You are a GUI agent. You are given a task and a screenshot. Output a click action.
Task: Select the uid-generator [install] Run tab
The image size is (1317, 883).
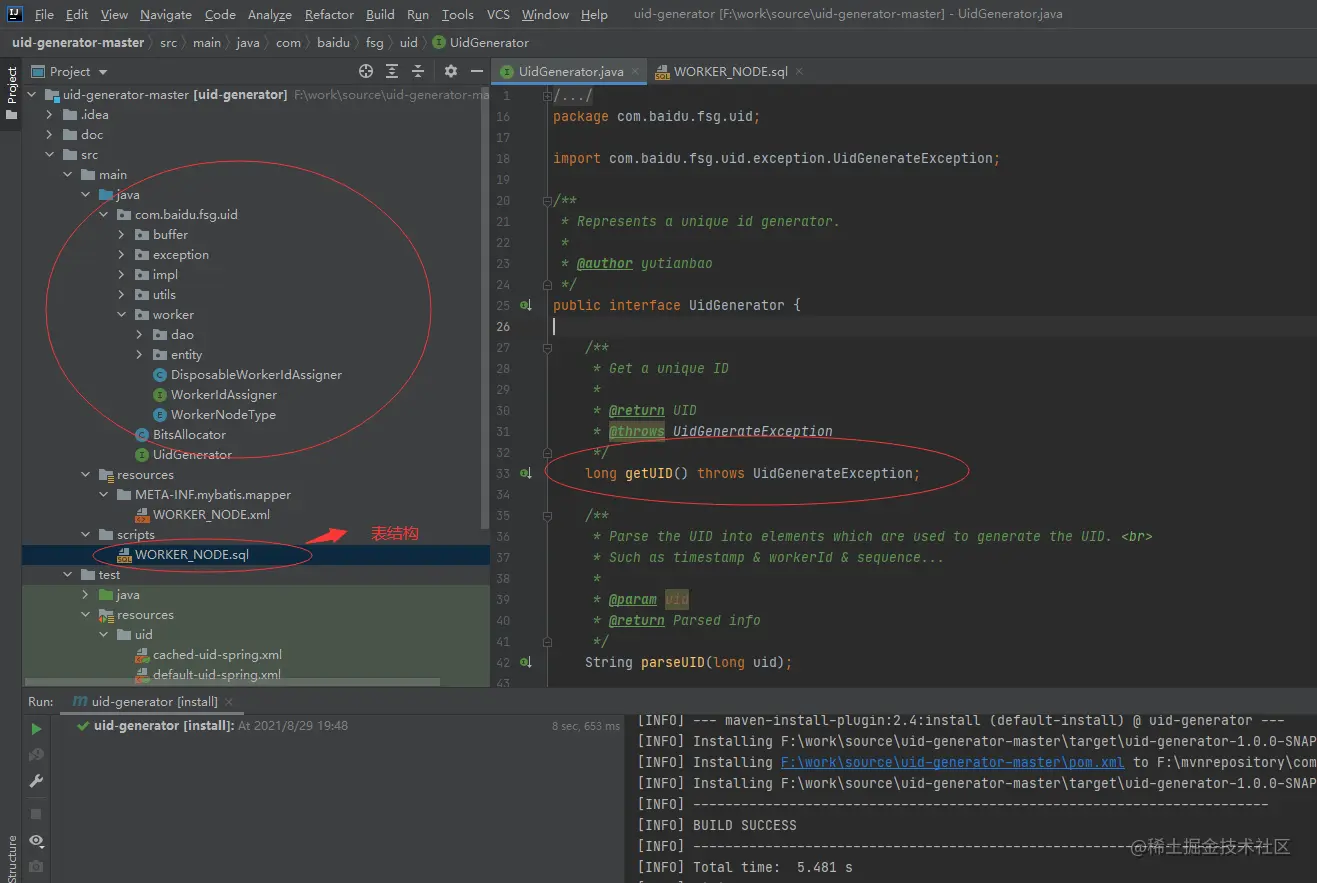click(x=154, y=702)
